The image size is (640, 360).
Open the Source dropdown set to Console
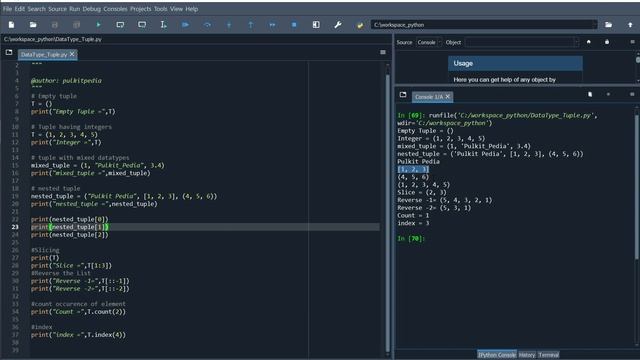(x=429, y=42)
